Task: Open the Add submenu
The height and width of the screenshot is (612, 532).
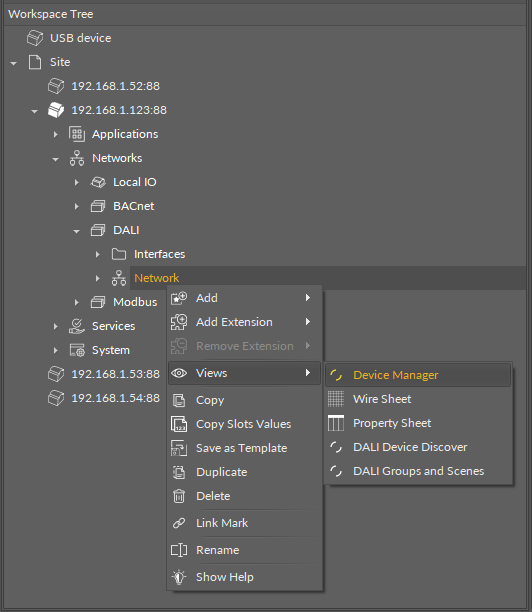Action: 245,298
